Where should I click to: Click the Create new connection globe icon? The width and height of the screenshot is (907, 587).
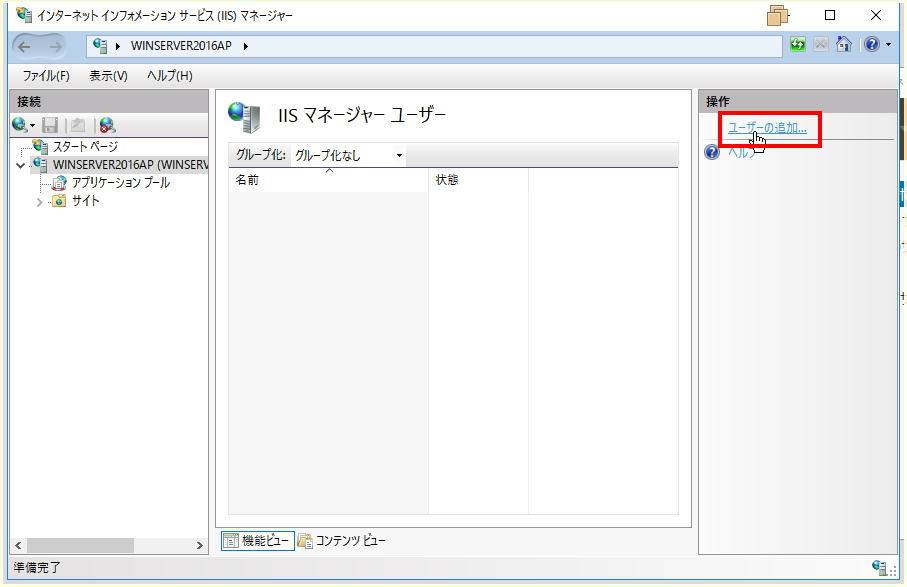pyautogui.click(x=19, y=125)
